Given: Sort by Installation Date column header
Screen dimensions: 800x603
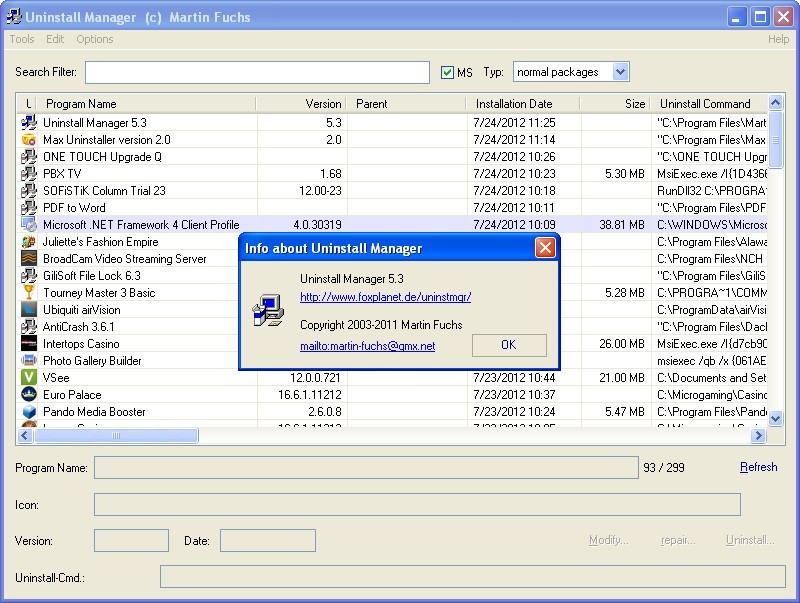Looking at the screenshot, I should (x=523, y=104).
